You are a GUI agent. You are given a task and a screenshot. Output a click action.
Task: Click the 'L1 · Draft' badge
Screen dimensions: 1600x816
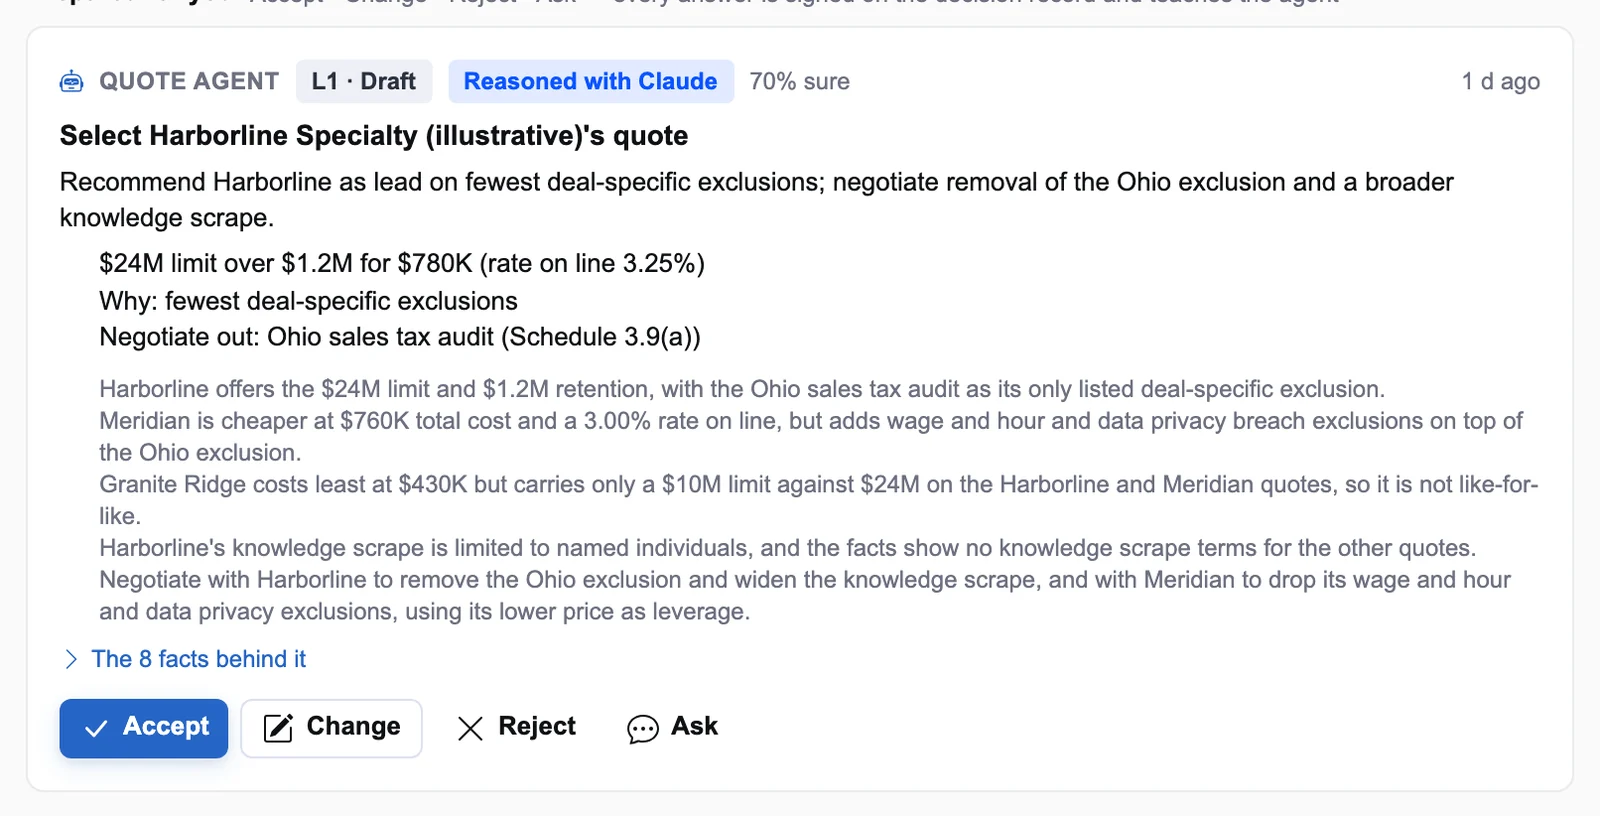[x=364, y=81]
